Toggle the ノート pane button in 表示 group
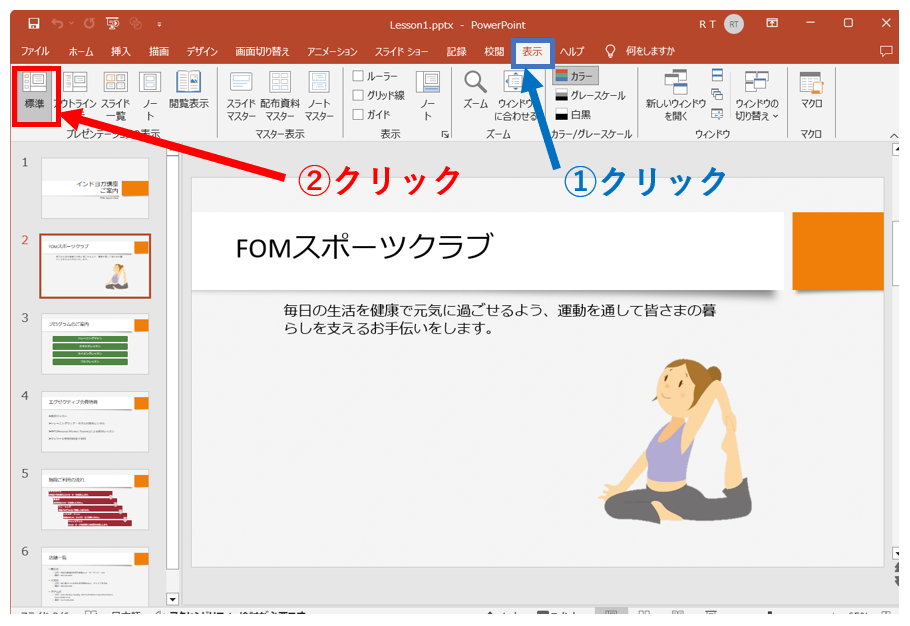This screenshot has height=626, width=910. [428, 96]
